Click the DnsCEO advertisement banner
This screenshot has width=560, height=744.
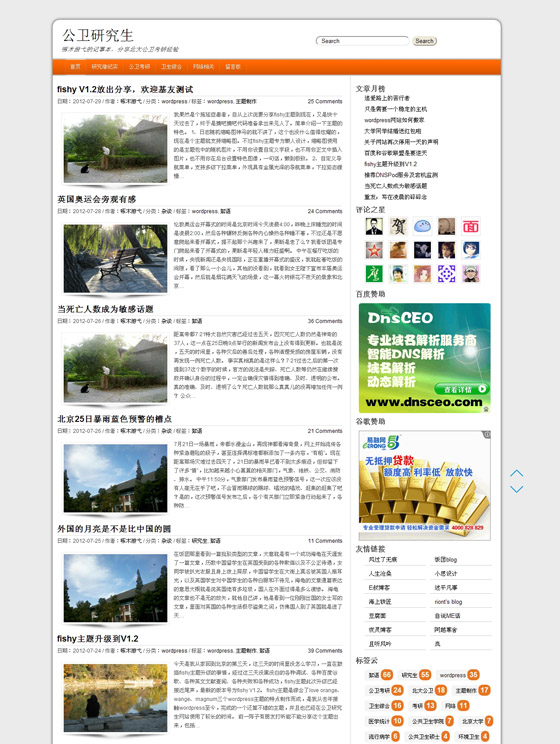425,358
